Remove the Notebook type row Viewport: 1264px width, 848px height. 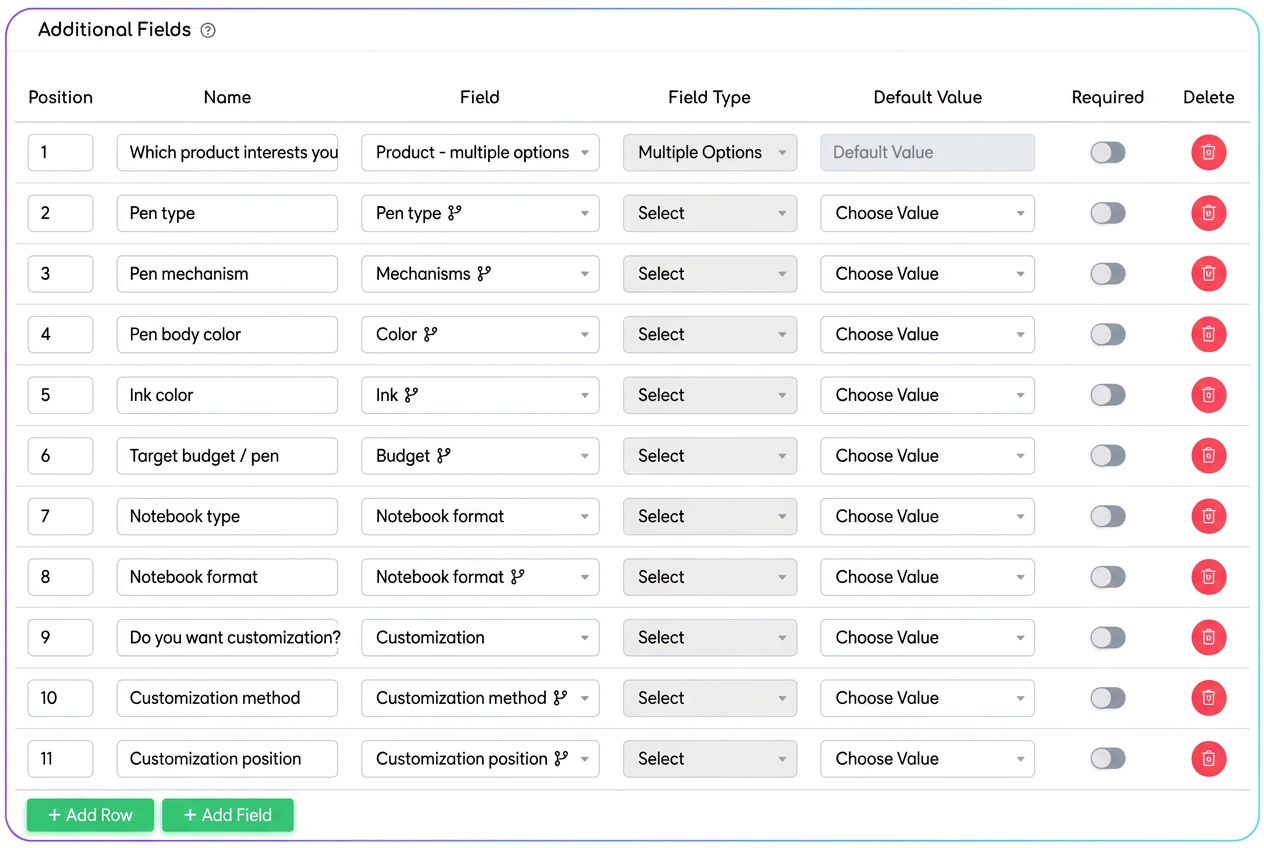pyautogui.click(x=1208, y=516)
